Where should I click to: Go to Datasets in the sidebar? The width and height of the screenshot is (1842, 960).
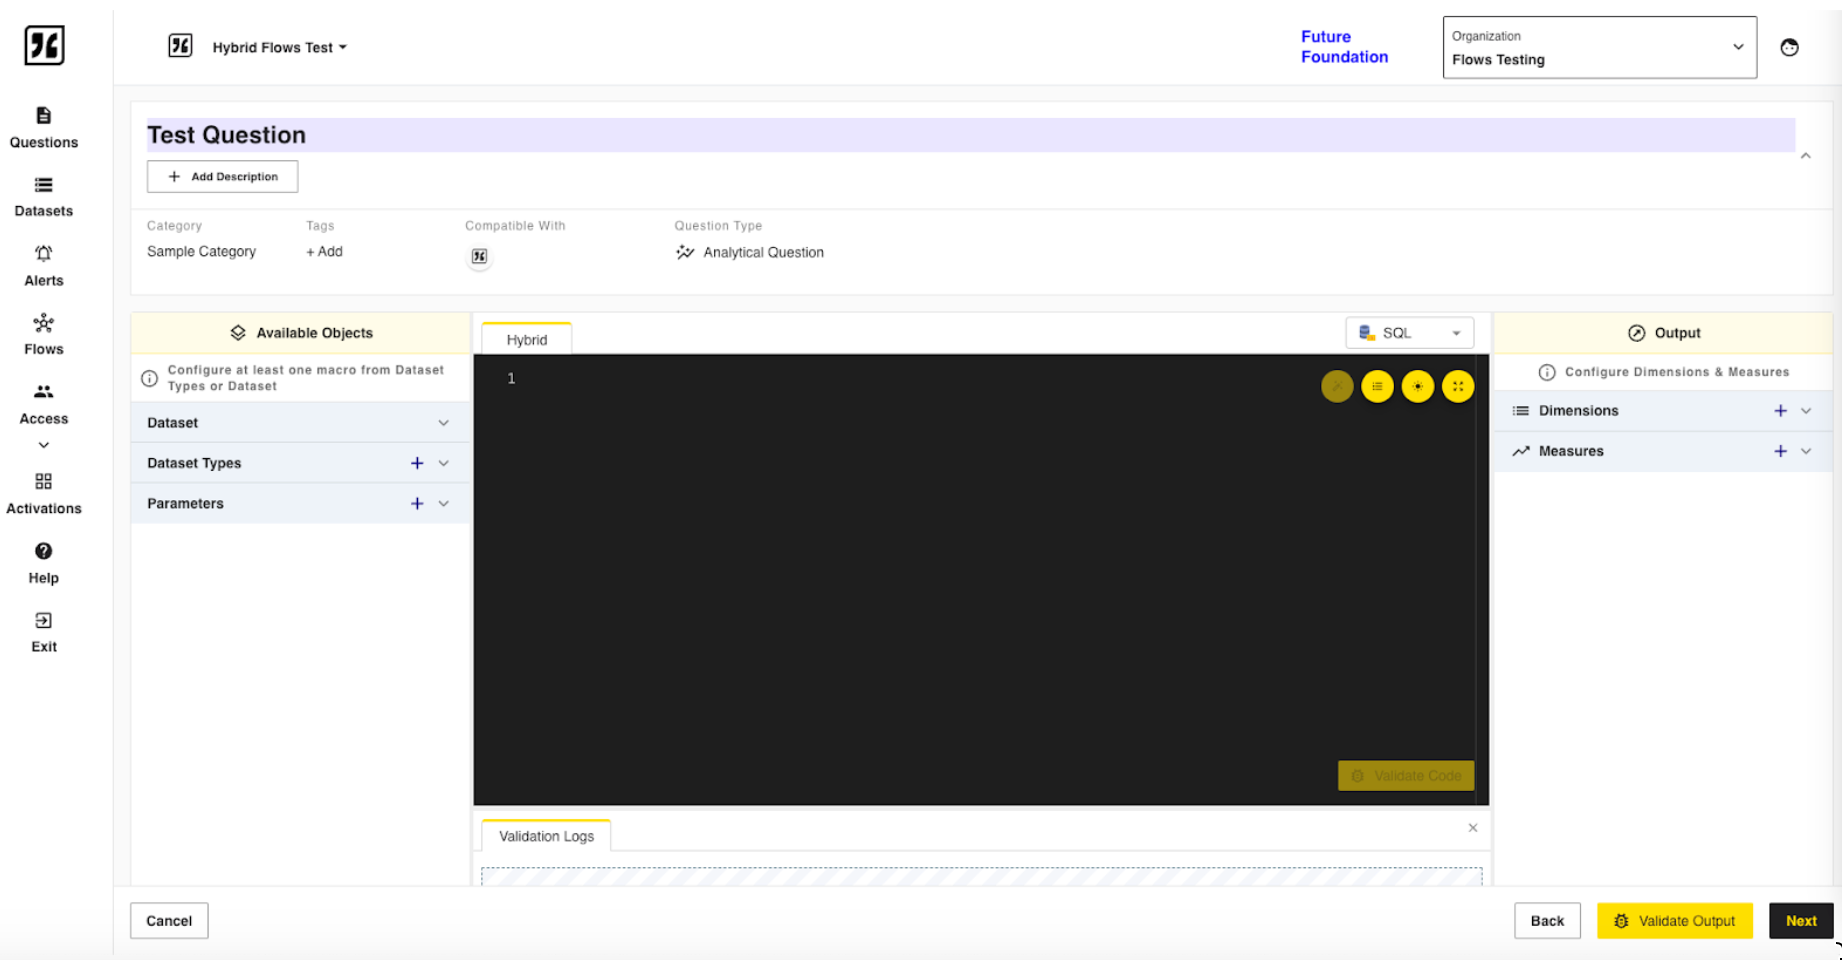tap(44, 197)
